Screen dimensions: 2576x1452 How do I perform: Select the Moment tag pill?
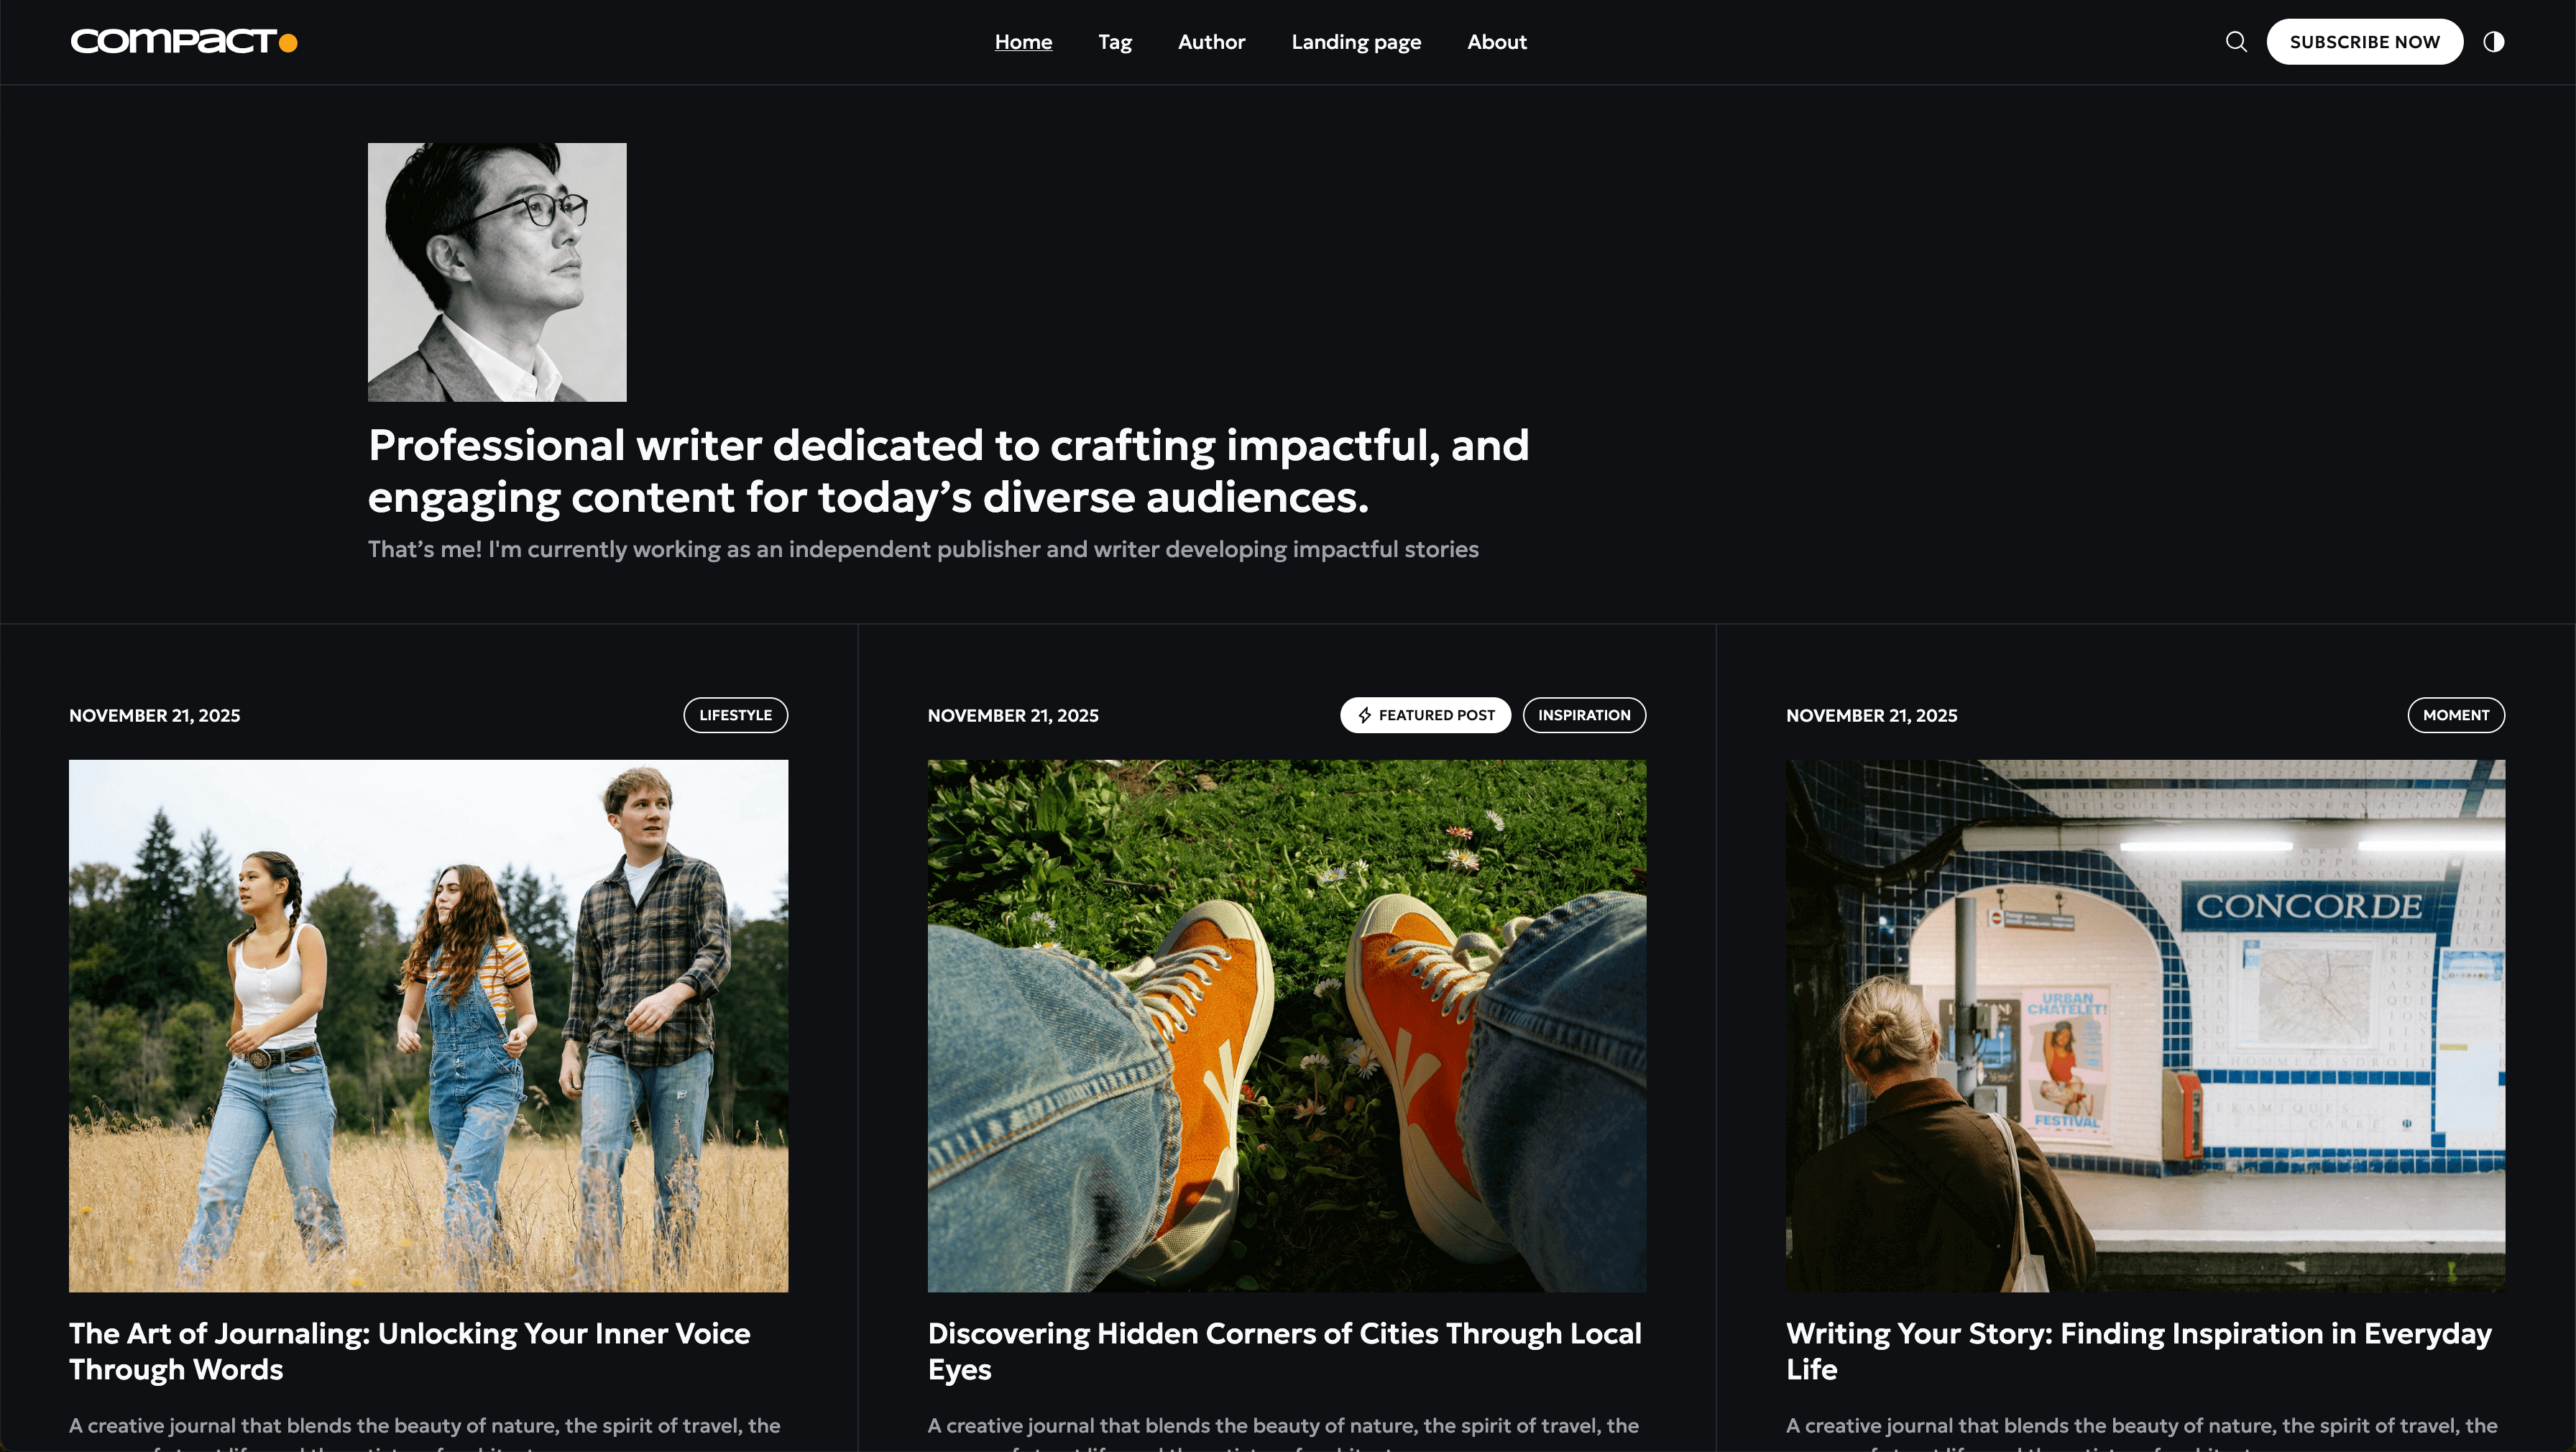pos(2455,715)
